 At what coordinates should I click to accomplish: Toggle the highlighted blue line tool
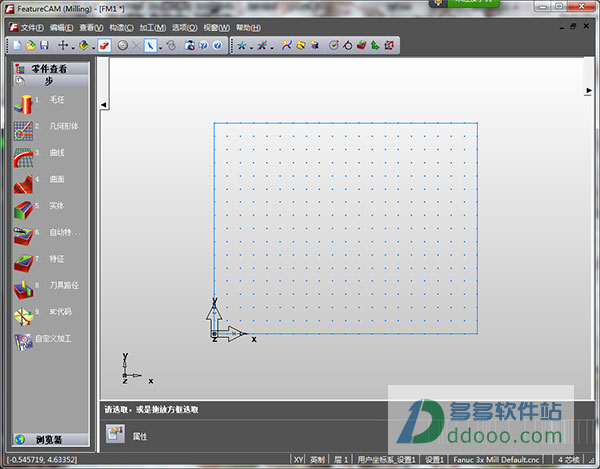tap(150, 46)
